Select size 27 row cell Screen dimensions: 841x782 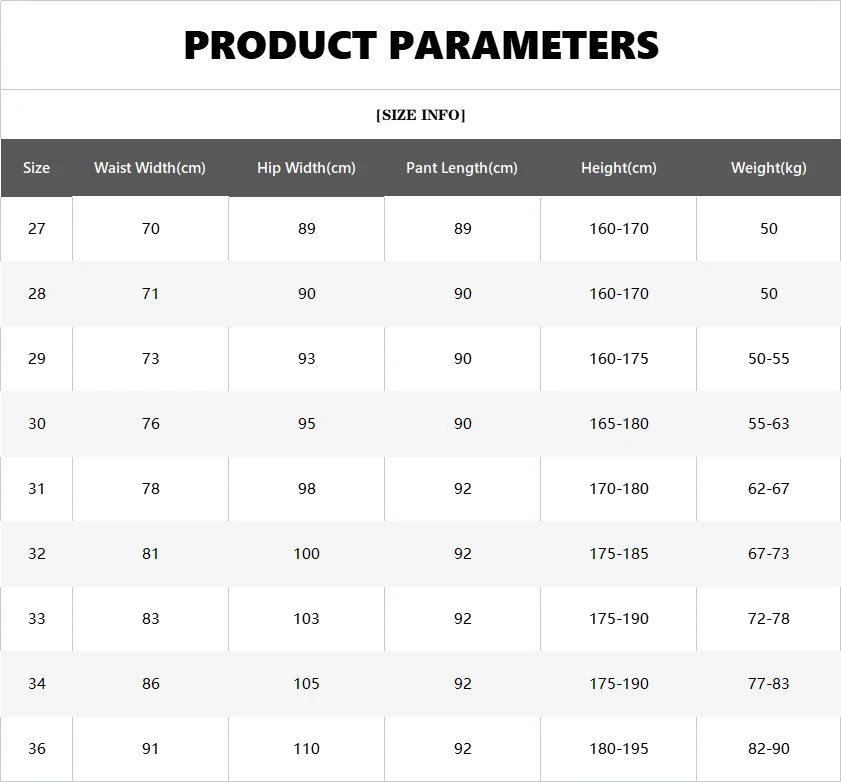37,229
